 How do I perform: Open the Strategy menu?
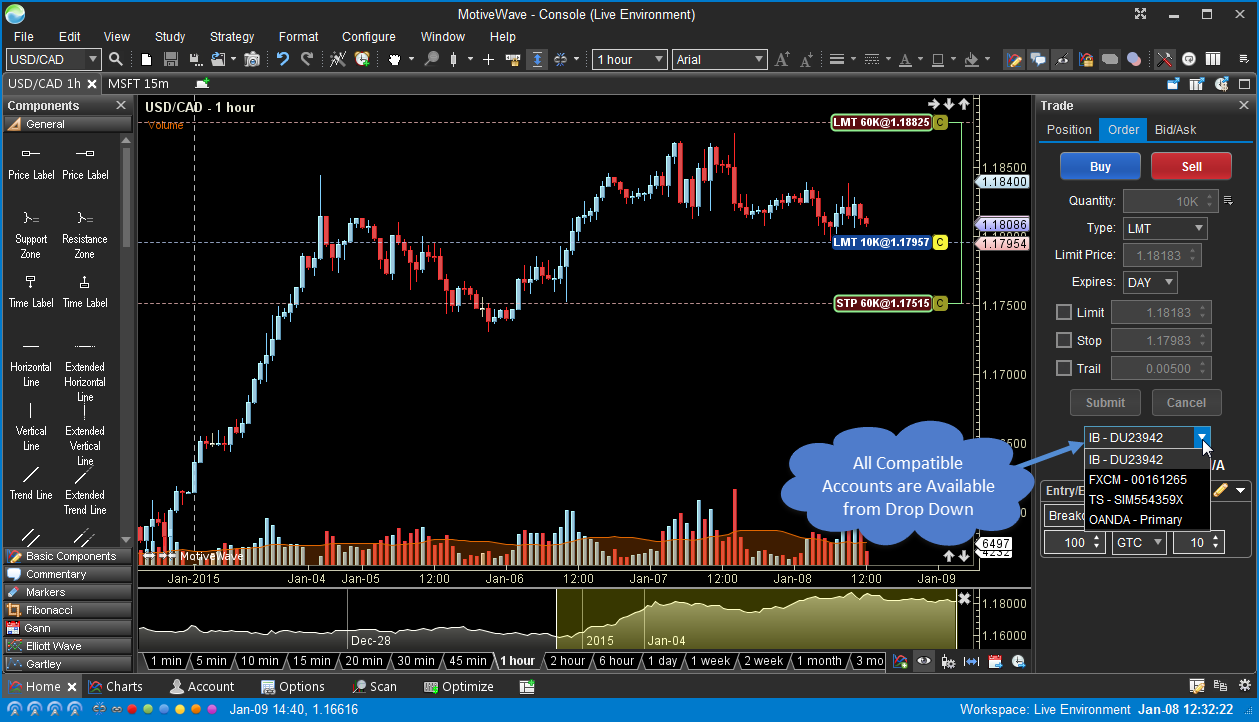coord(232,37)
